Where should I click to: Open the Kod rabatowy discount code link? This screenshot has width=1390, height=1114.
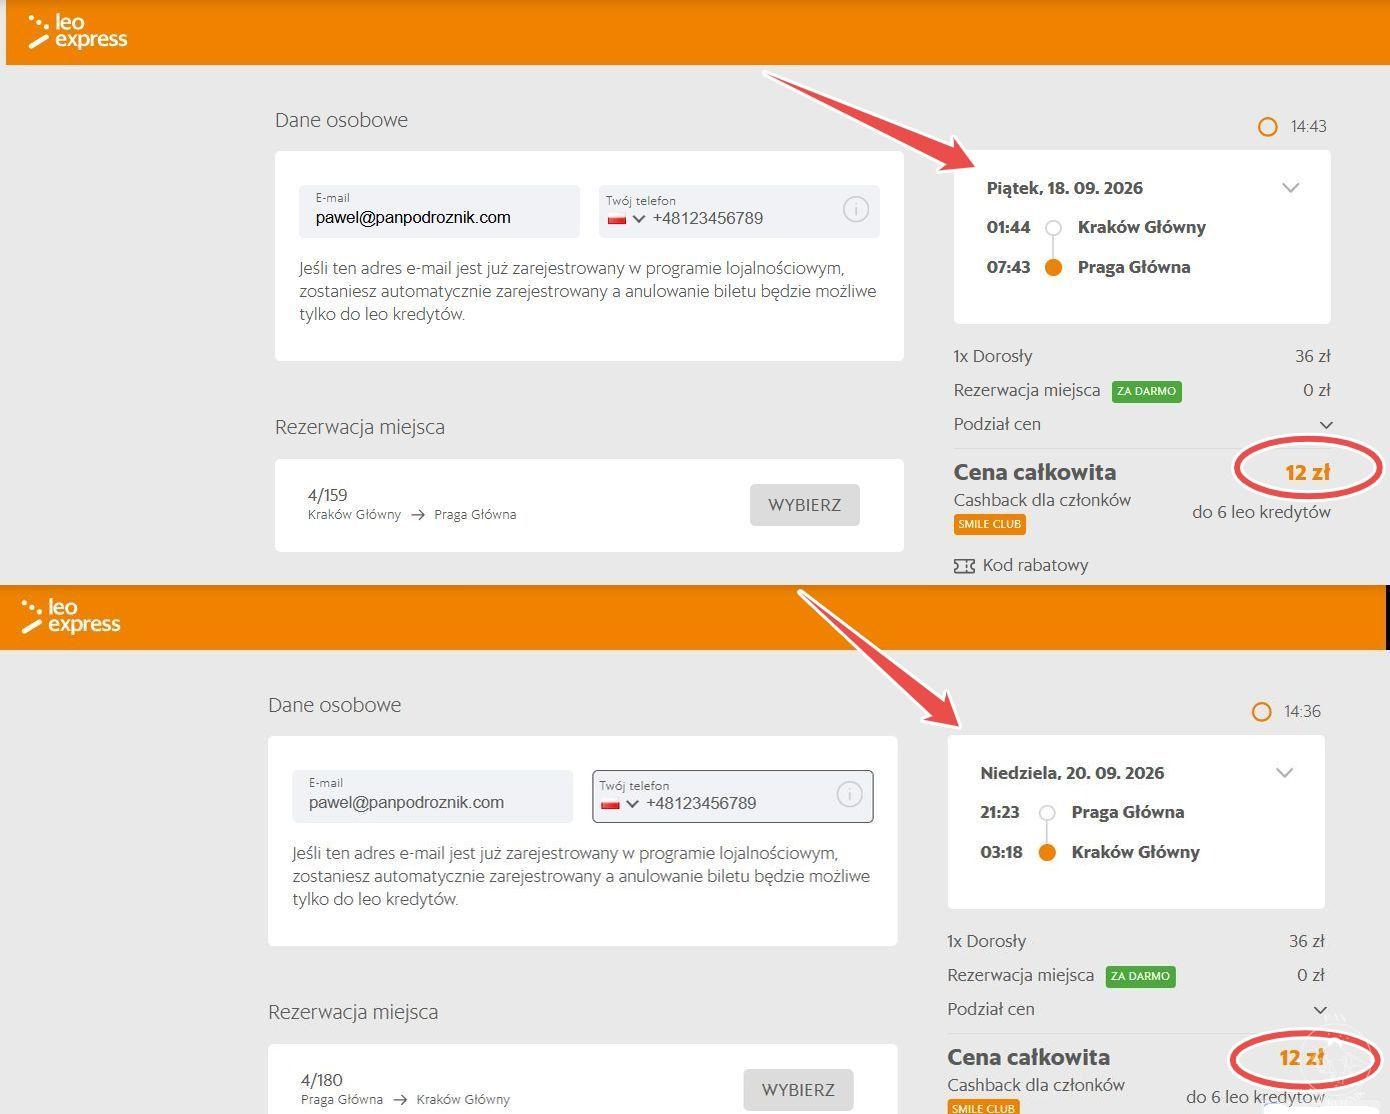(x=1035, y=566)
